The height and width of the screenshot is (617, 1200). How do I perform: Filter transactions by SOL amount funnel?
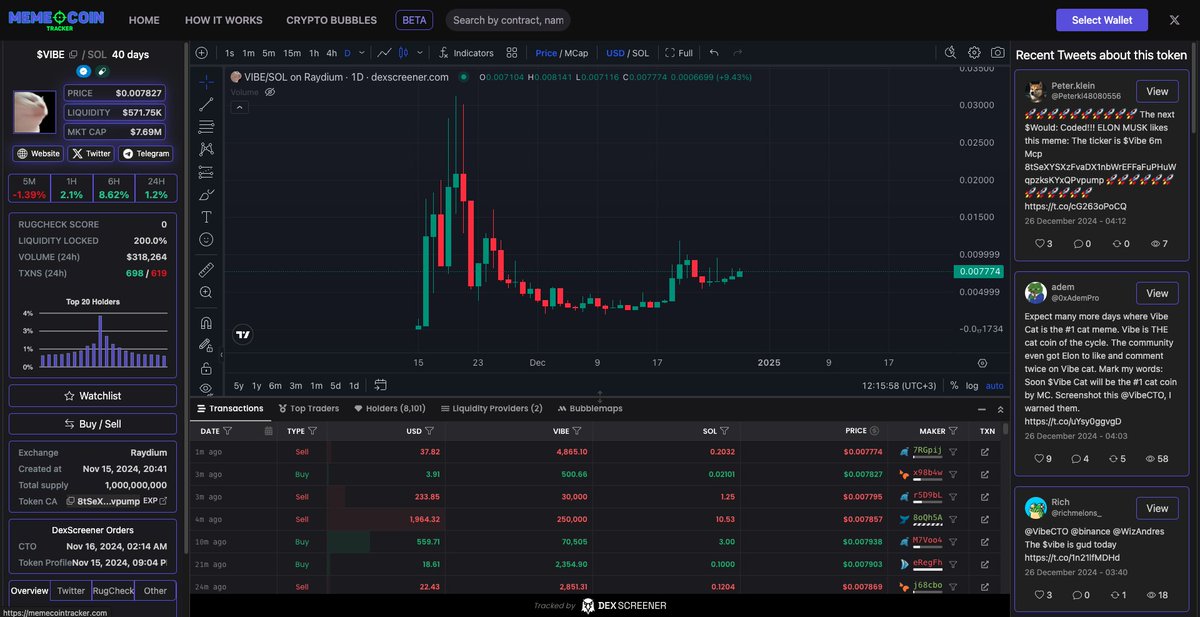tap(726, 431)
